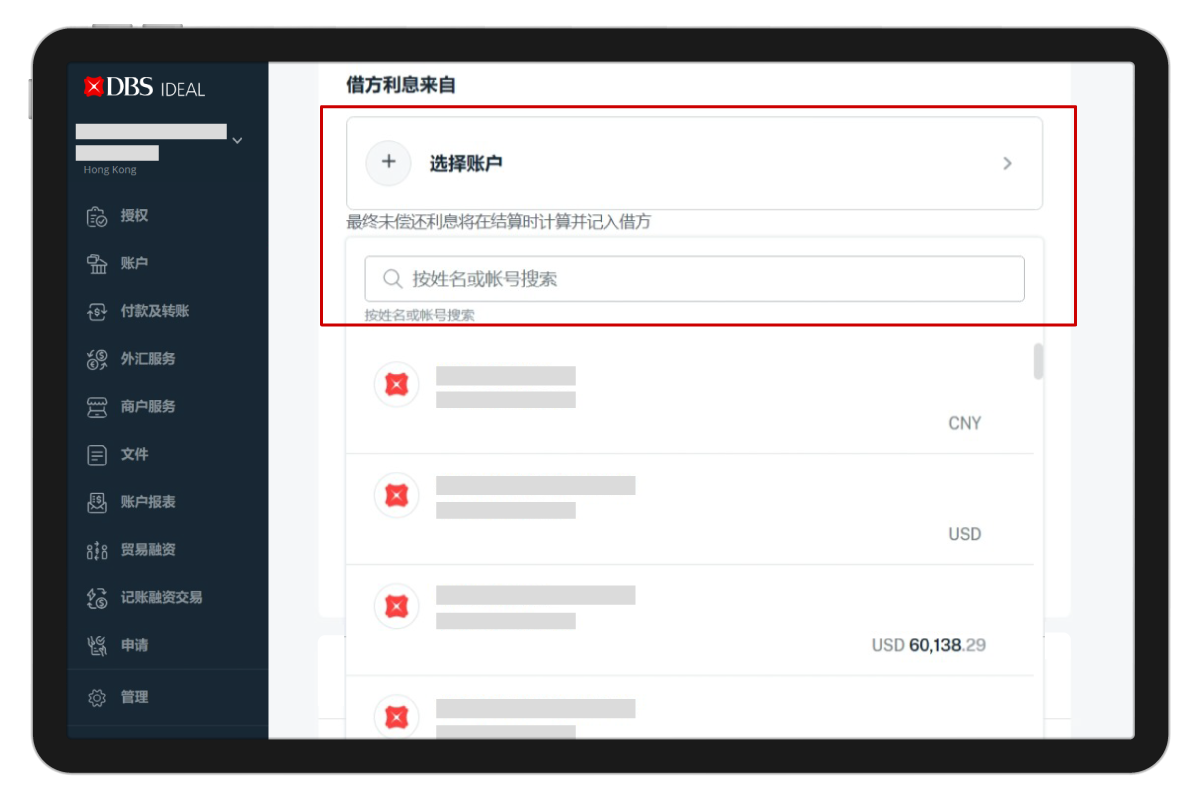
Task: Focus the 按姓名或帐号搜索 search field
Action: (x=694, y=279)
